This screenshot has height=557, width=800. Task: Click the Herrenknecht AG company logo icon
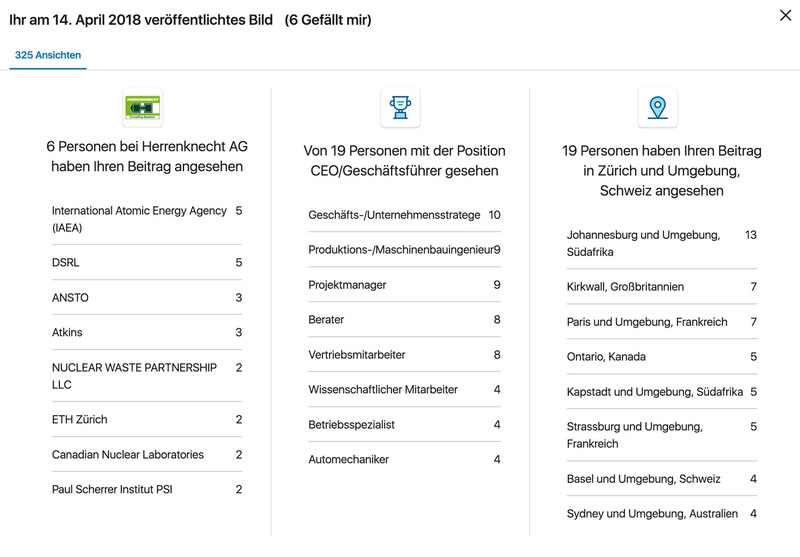(x=142, y=108)
